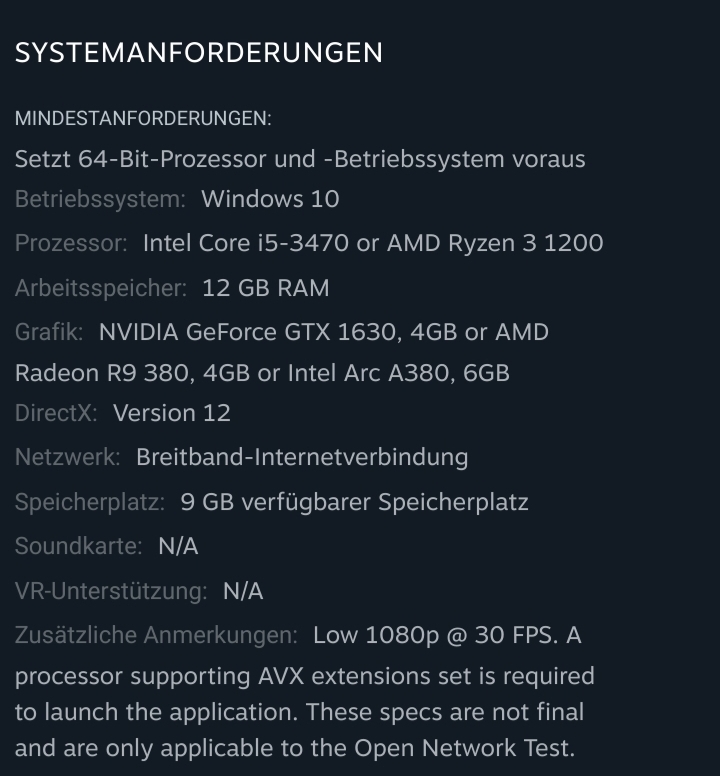This screenshot has width=720, height=776.
Task: Click the Radeon R9 380 line
Action: tap(262, 373)
